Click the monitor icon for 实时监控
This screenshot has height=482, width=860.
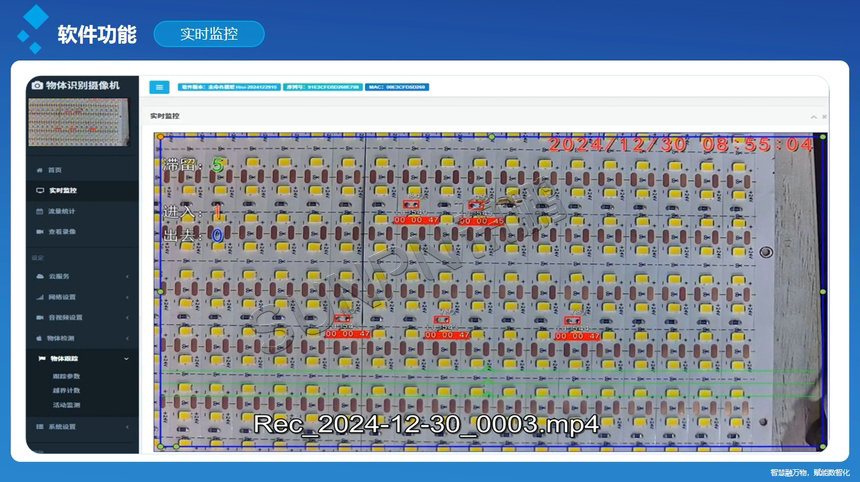click(x=39, y=190)
